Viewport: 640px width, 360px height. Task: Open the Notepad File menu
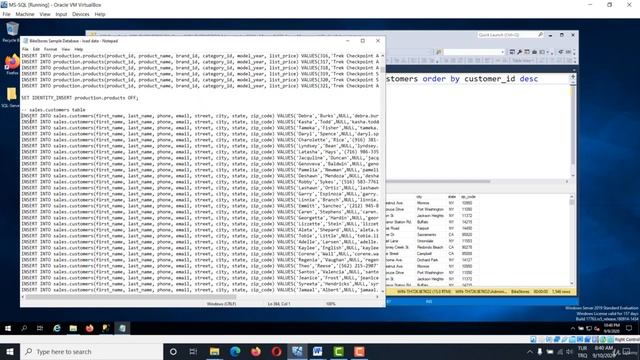(x=25, y=49)
